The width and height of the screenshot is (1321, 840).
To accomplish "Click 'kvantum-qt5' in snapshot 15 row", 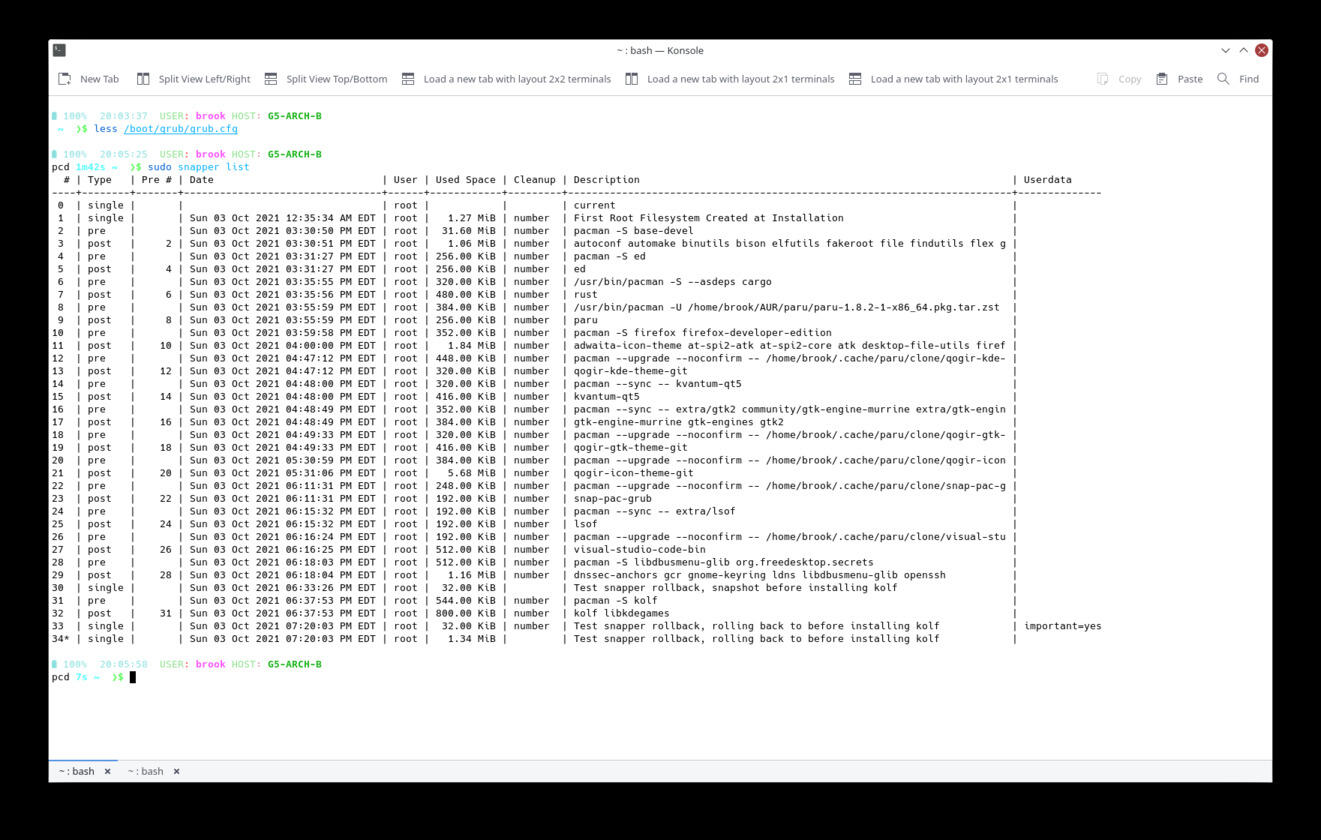I will pos(606,396).
